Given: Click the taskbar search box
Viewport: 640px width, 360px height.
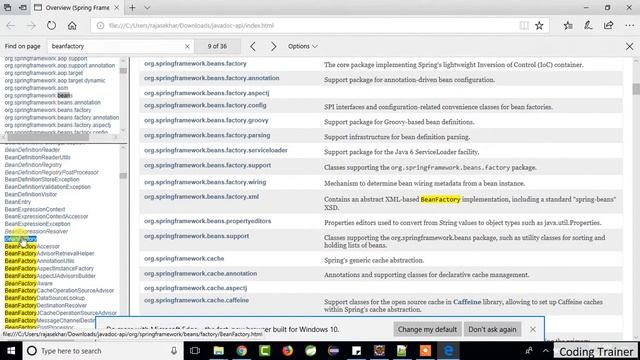Looking at the screenshot, I should [102, 351].
